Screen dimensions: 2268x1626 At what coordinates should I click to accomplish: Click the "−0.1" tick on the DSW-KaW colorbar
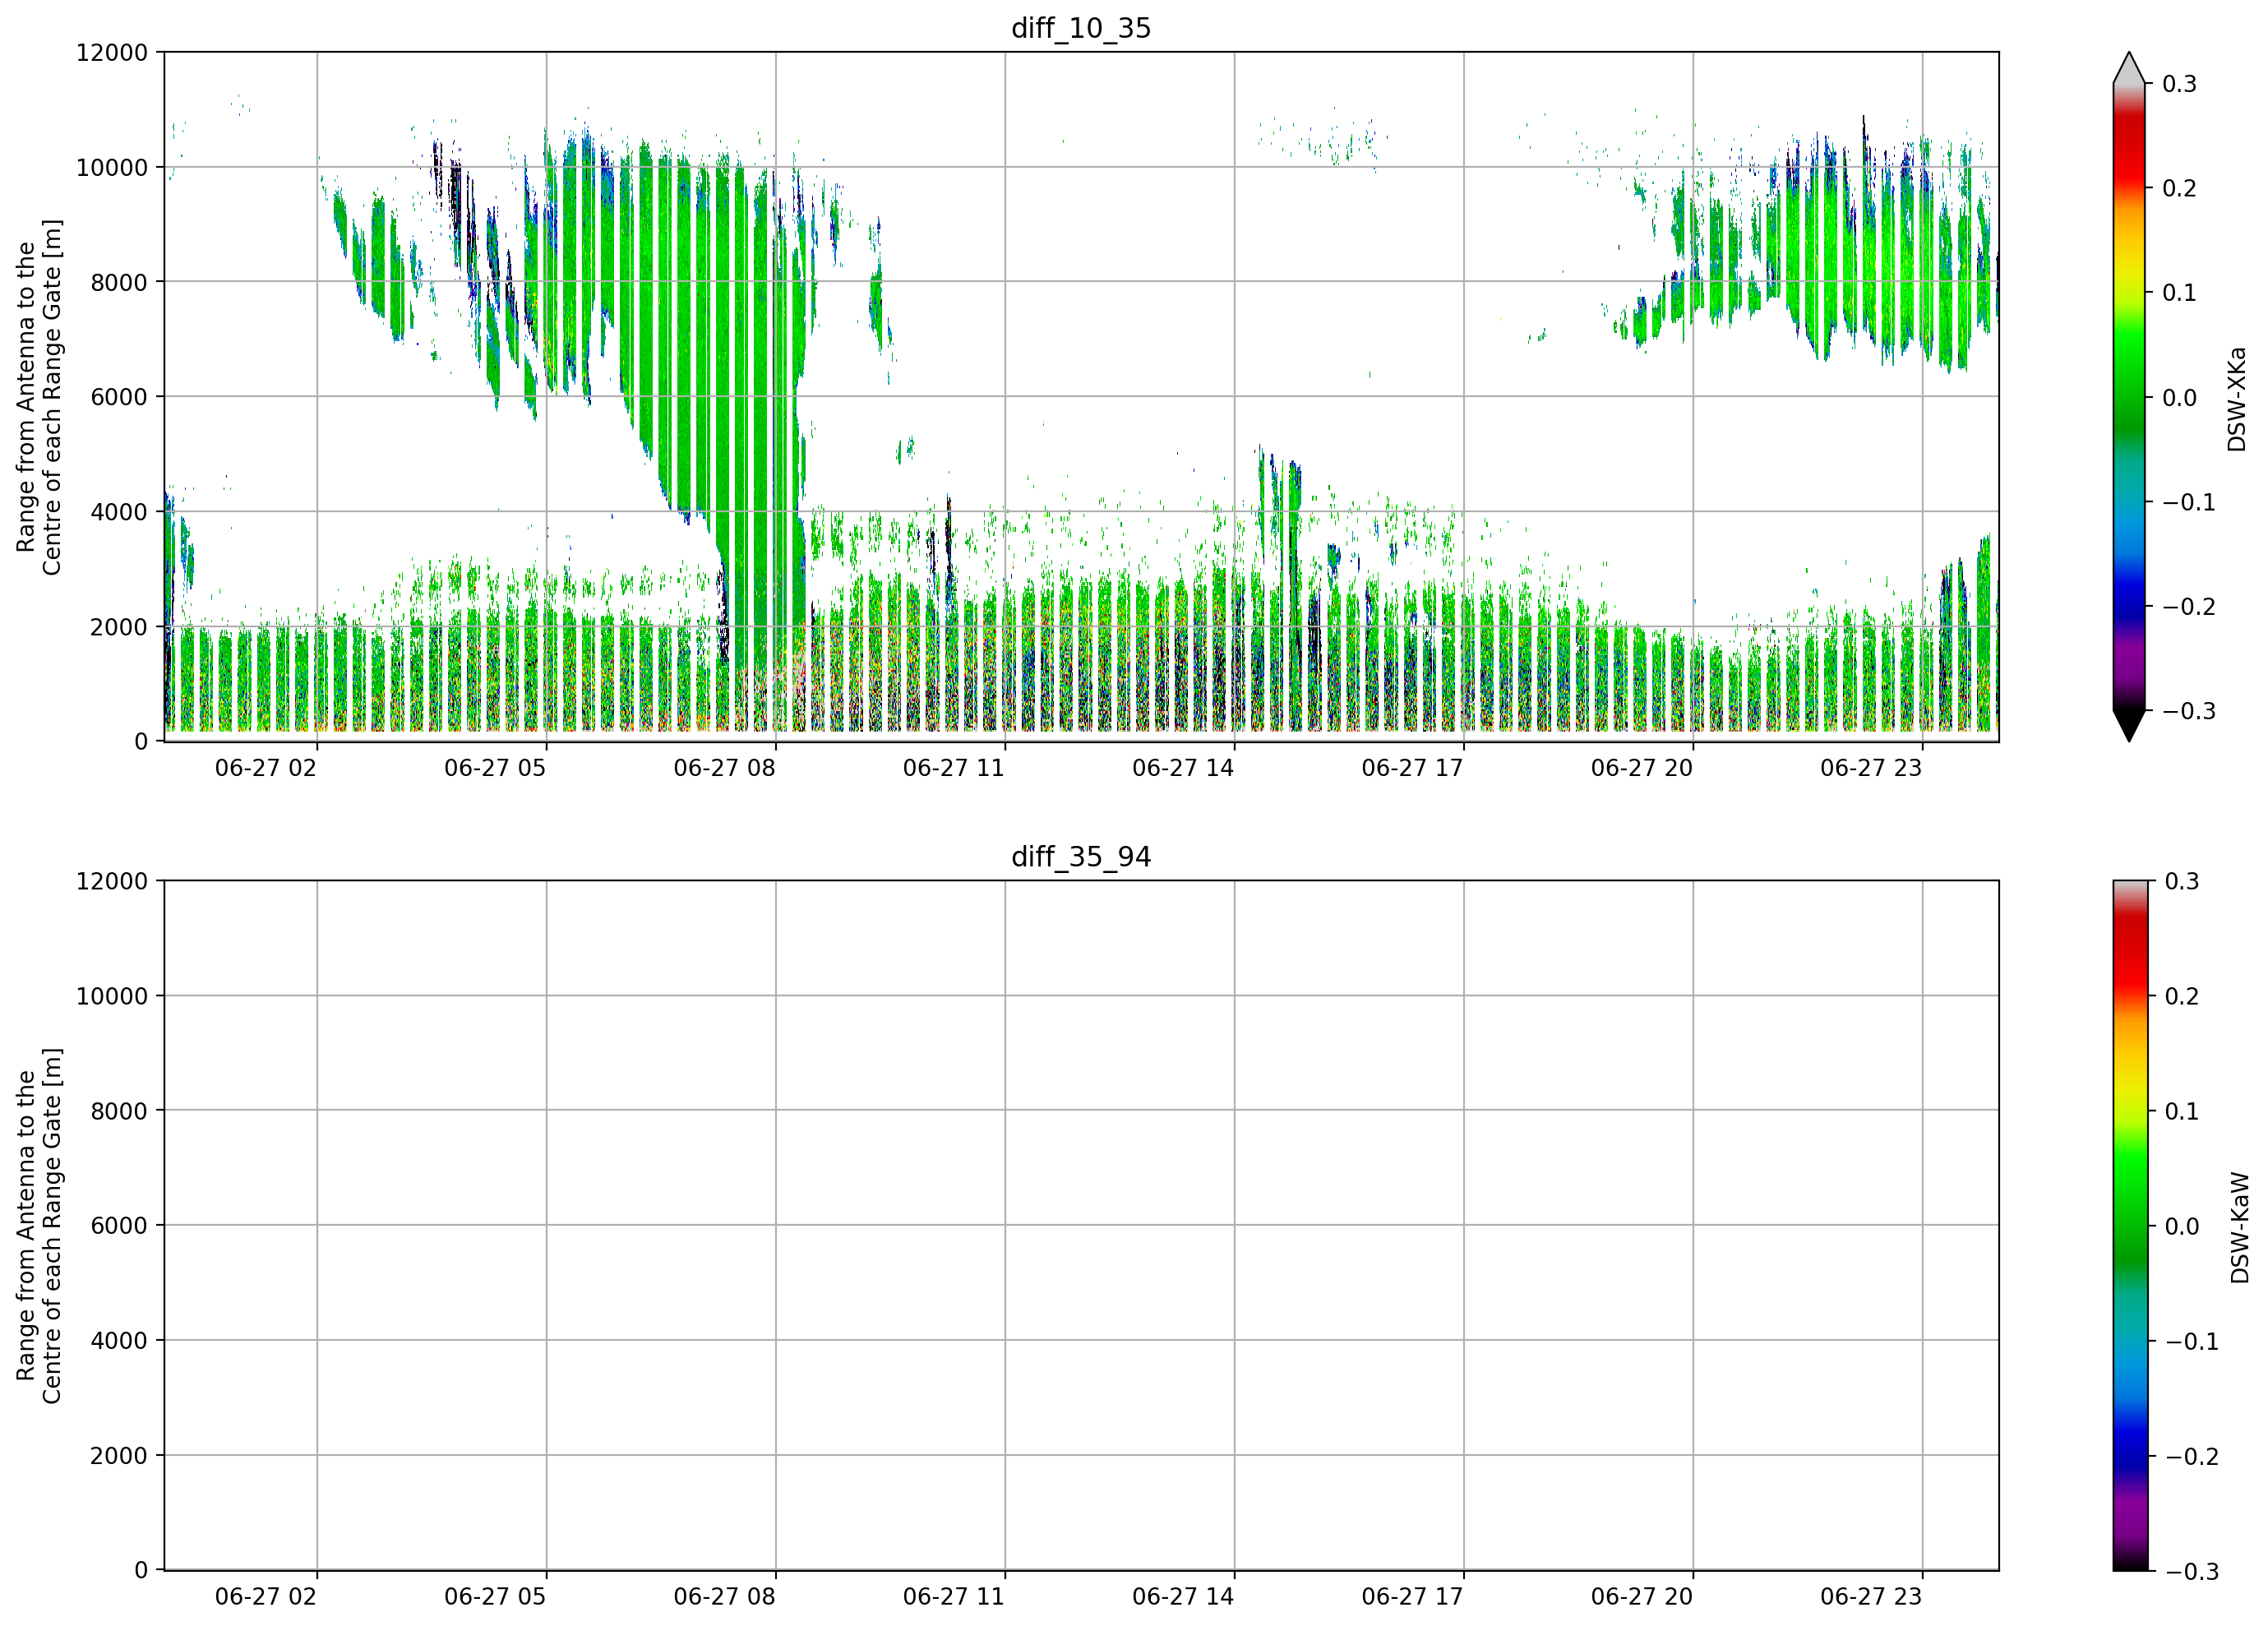(2192, 1342)
